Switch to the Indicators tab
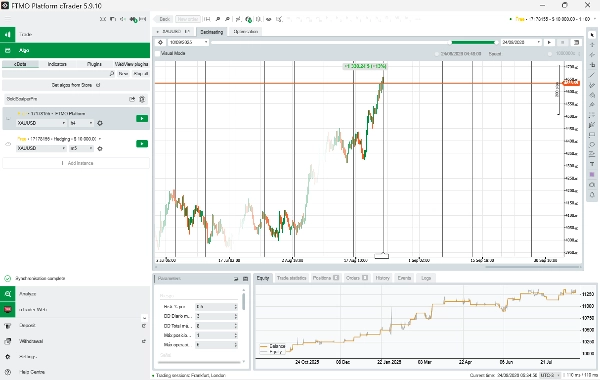Image resolution: width=600 pixels, height=380 pixels. click(57, 64)
